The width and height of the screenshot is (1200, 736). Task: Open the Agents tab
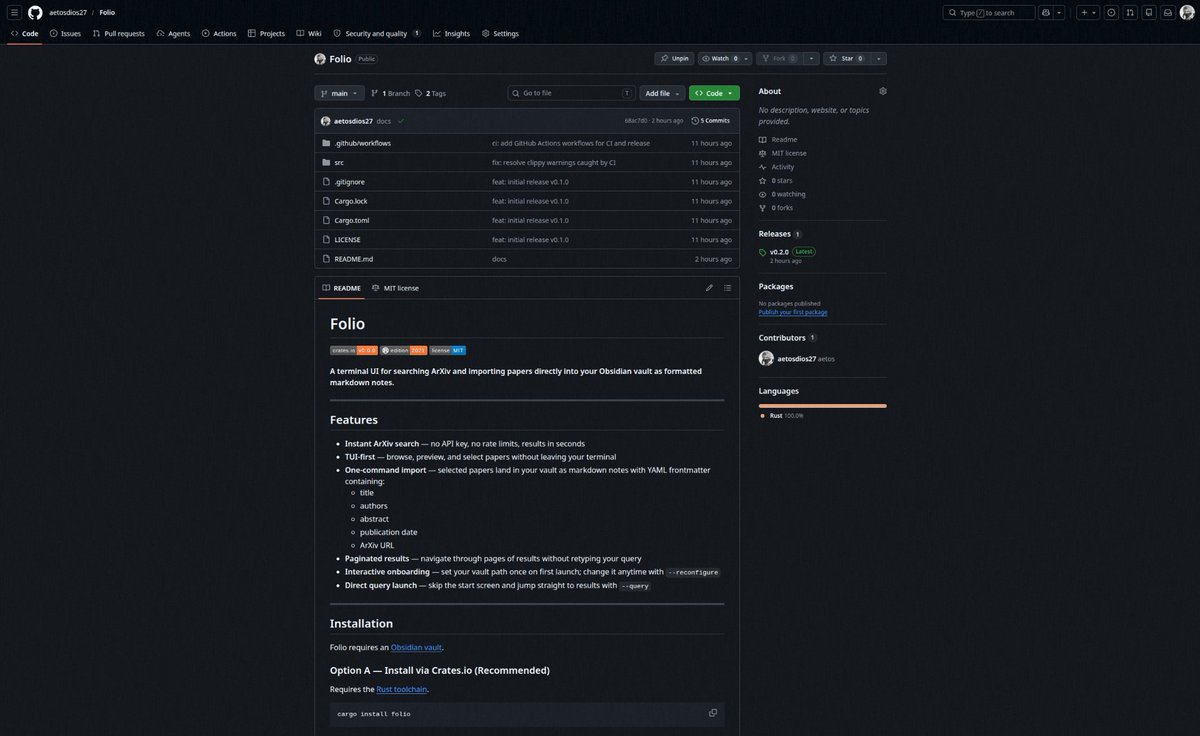tap(173, 33)
